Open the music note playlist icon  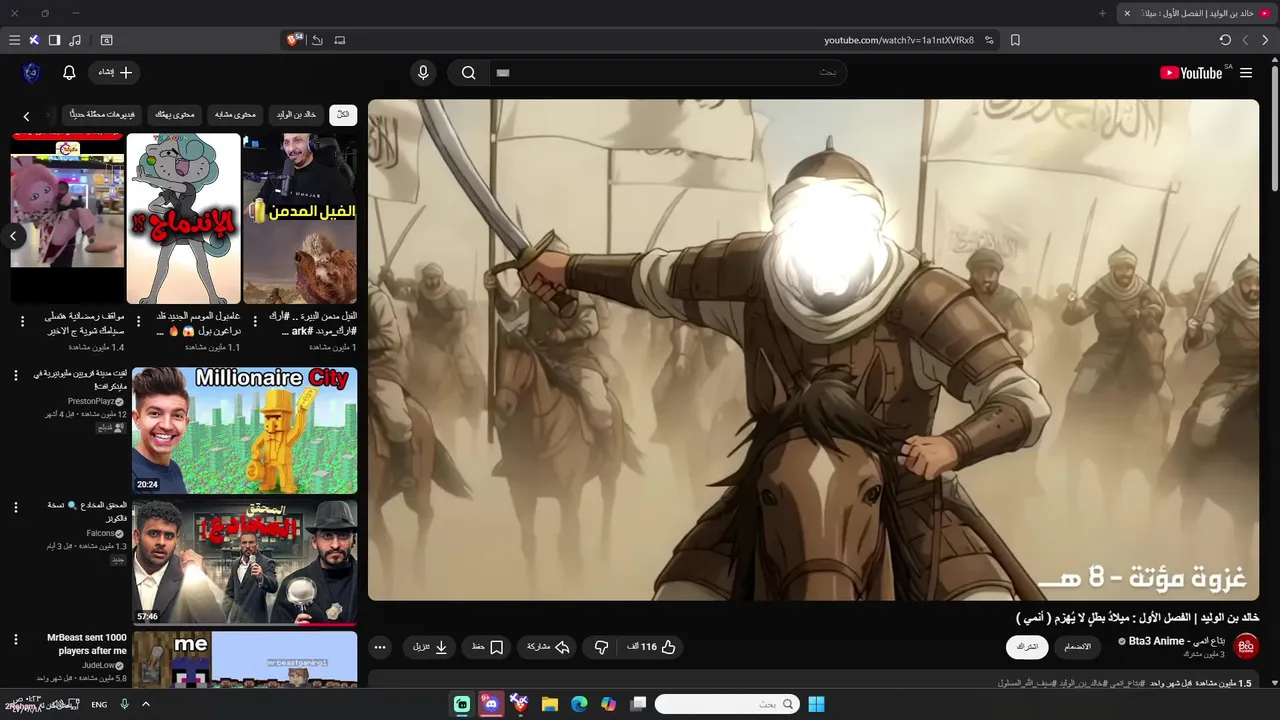(x=76, y=40)
